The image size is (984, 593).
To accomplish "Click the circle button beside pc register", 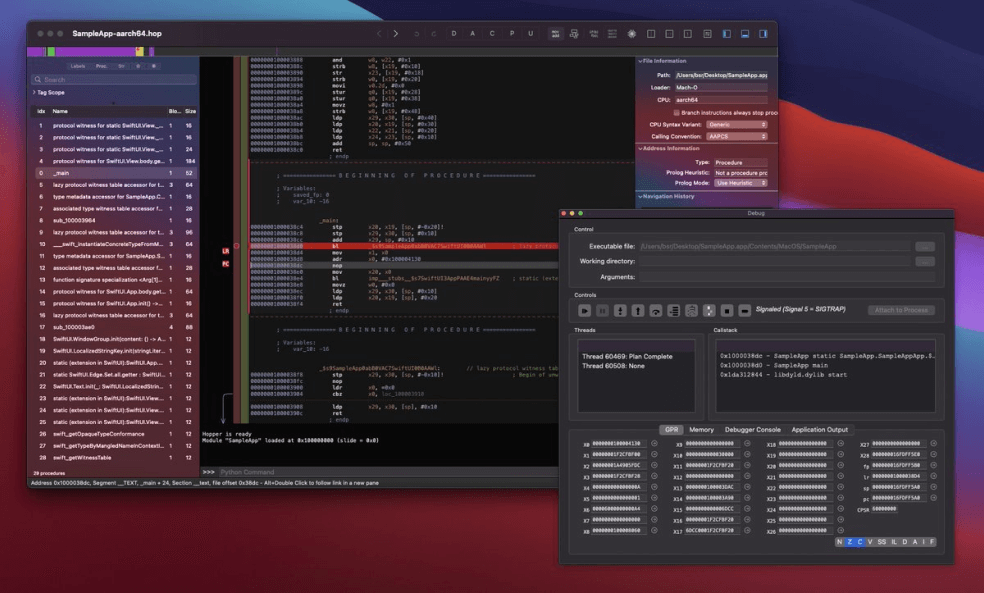I will tap(933, 498).
